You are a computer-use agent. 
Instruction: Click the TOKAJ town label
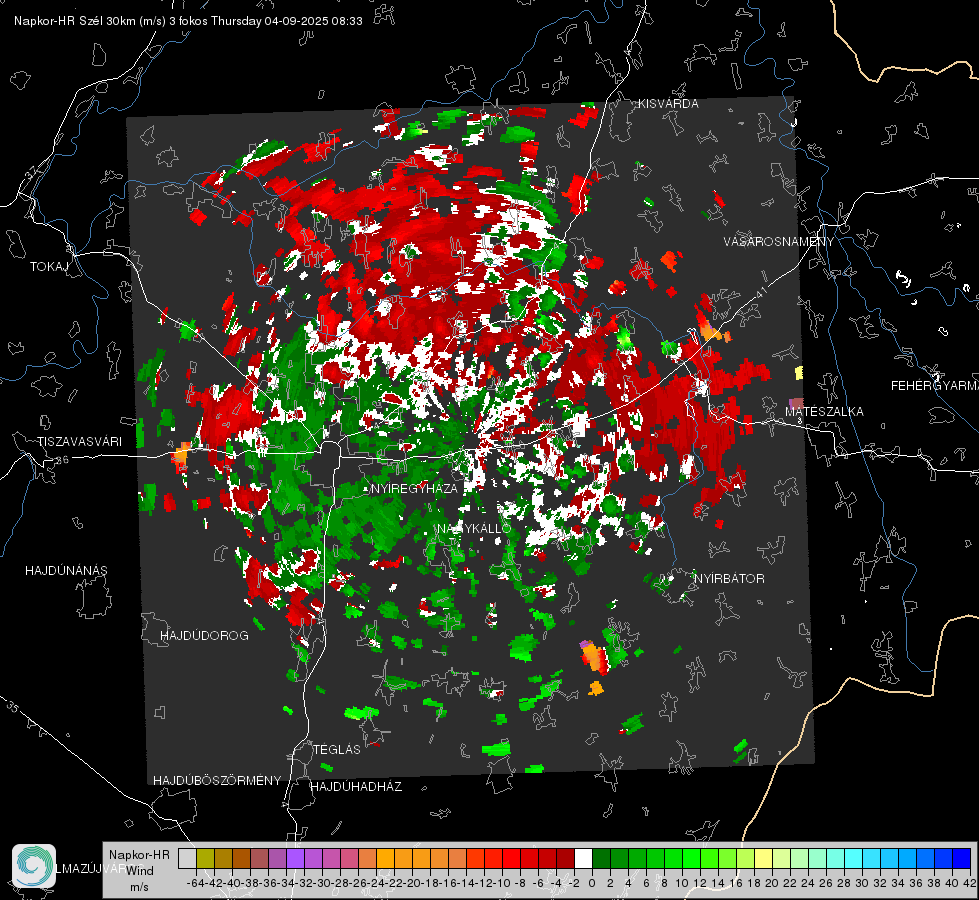[x=49, y=267]
